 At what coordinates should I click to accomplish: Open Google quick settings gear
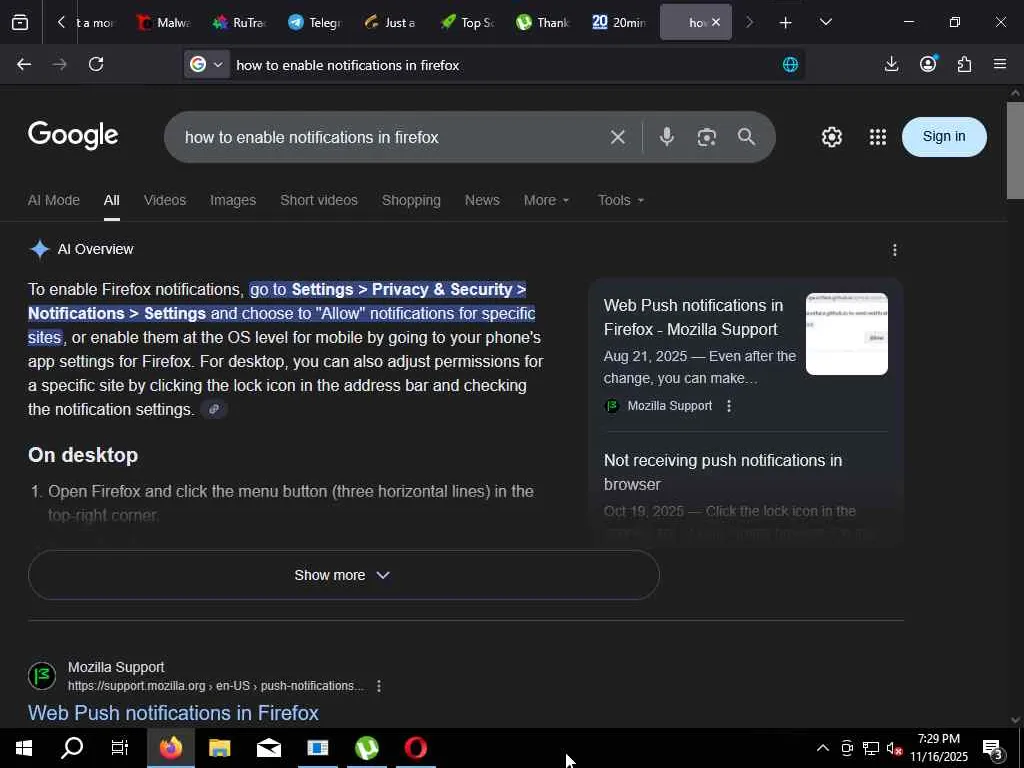tap(831, 136)
